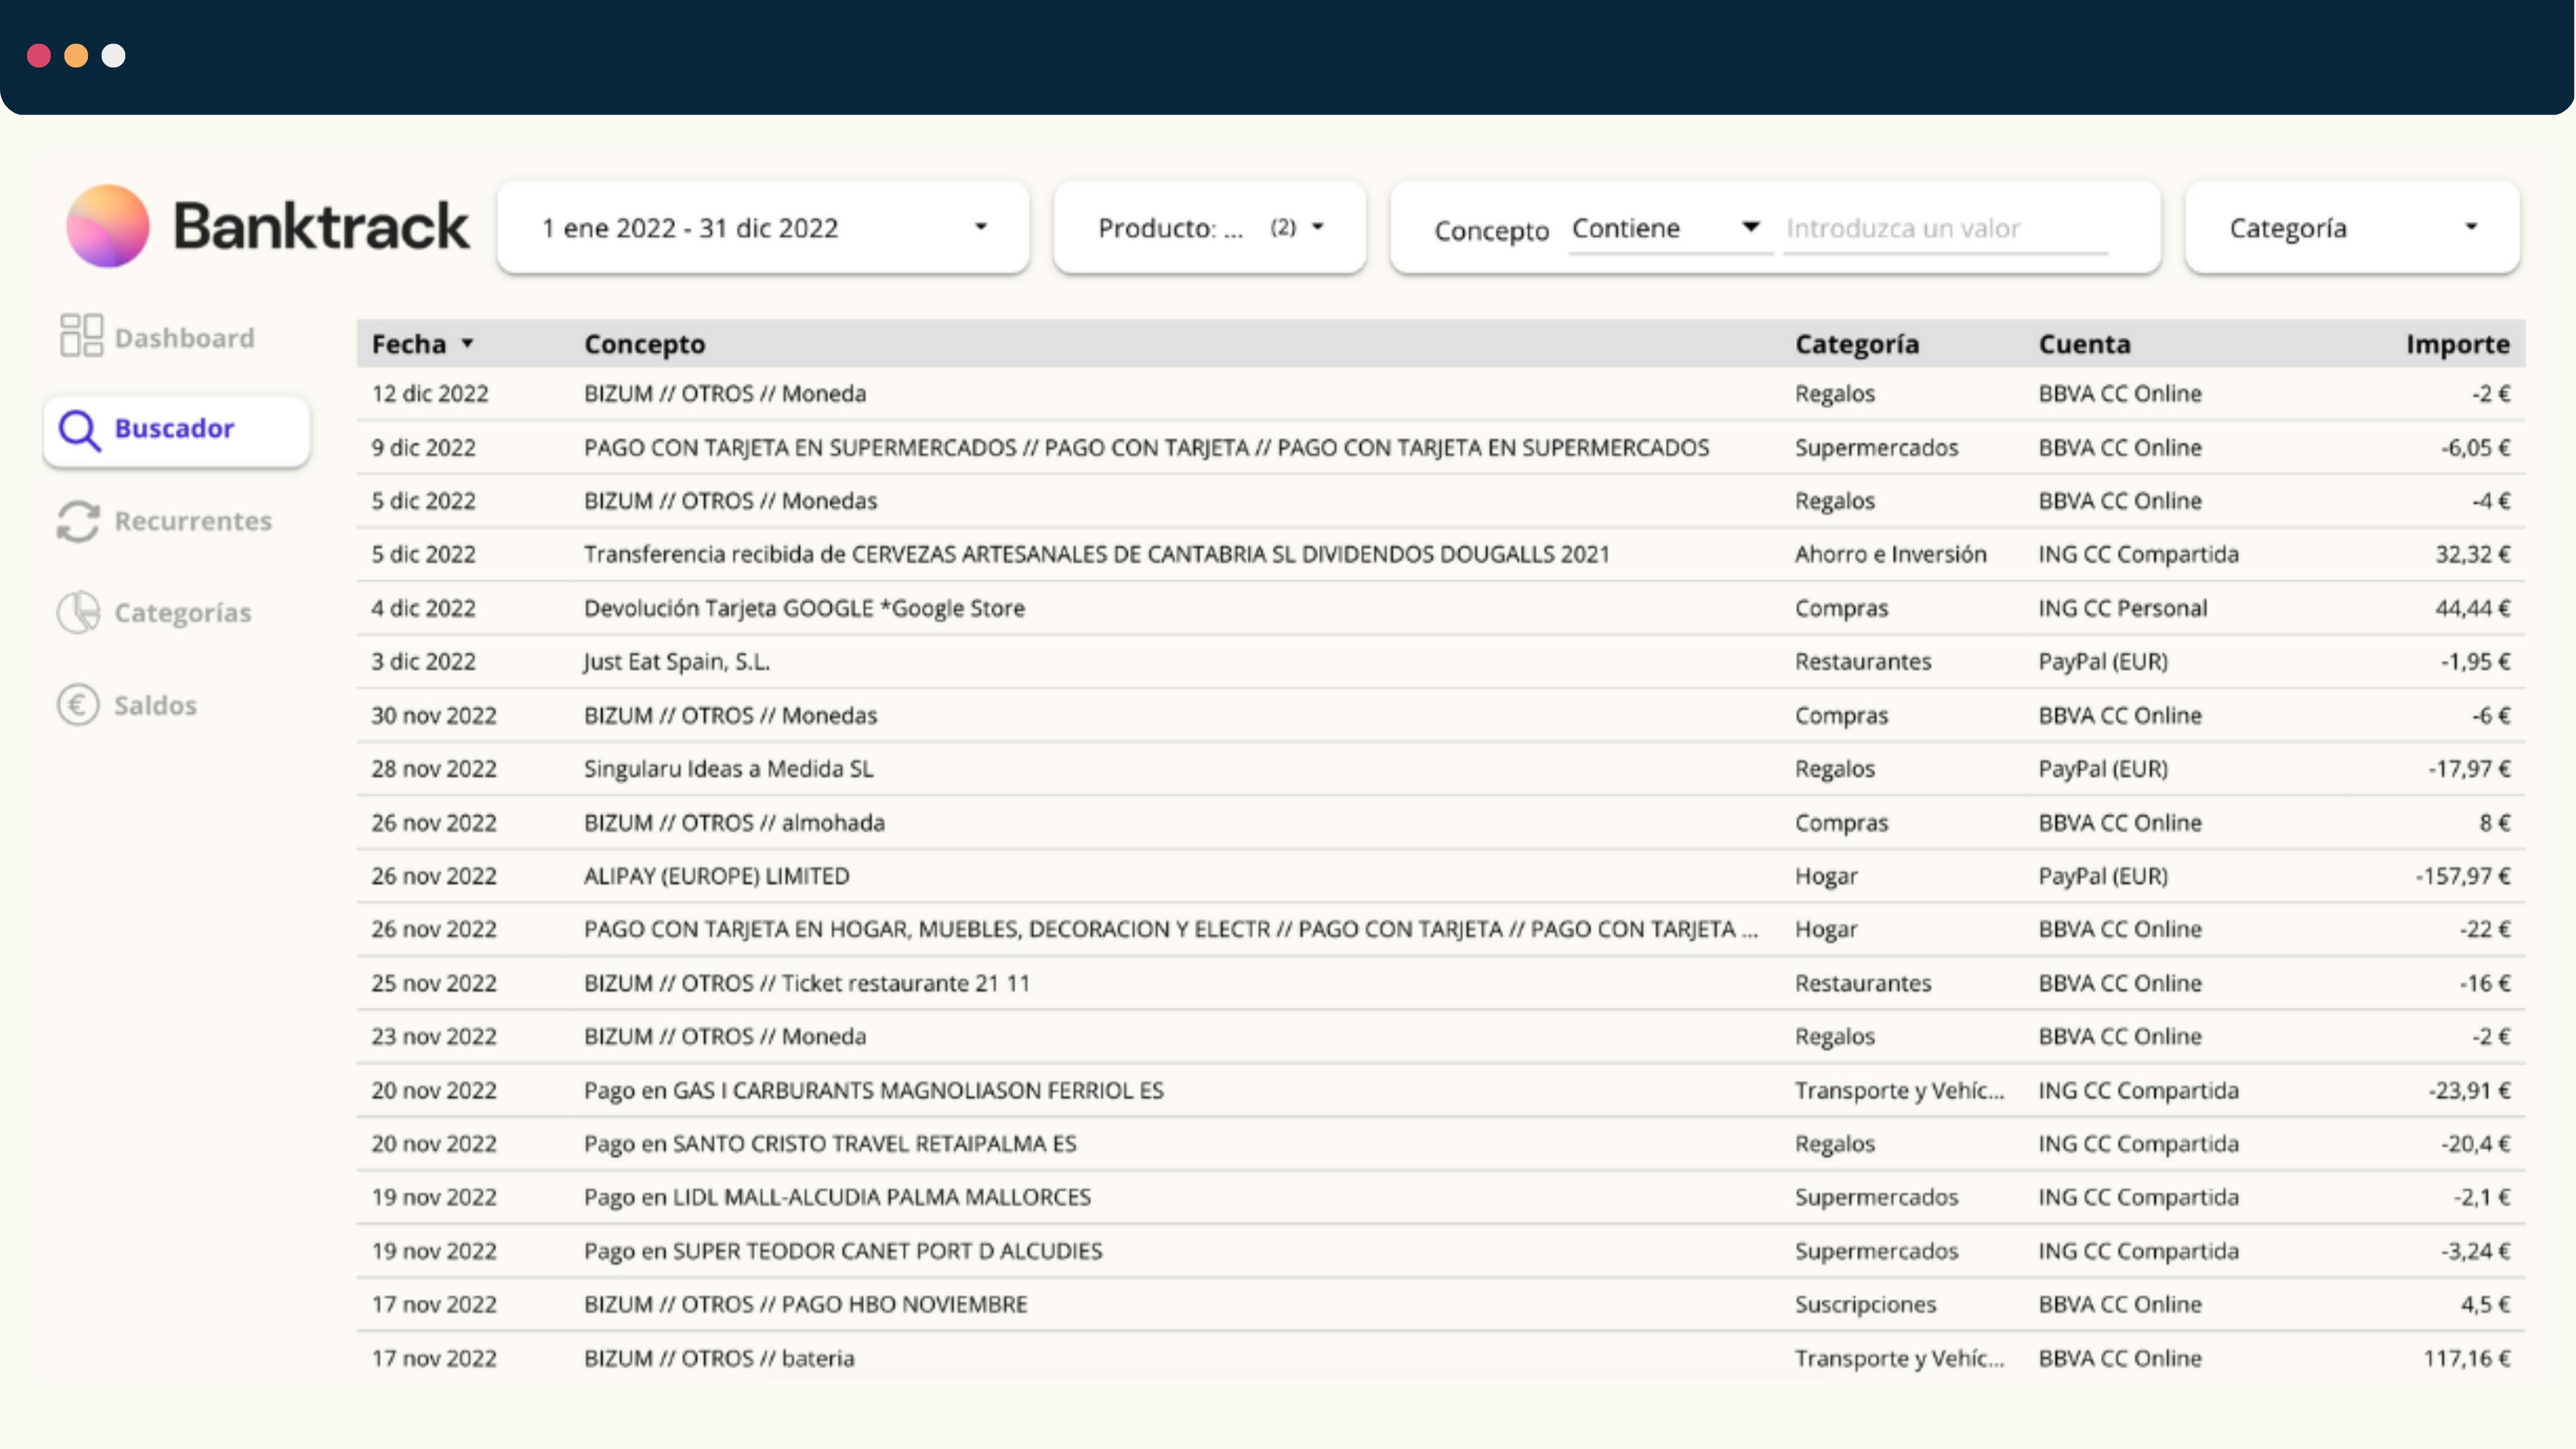Select Transferencia recibida de CERVEZAS ARTESANALES row
This screenshot has width=2576, height=1449.
click(x=1441, y=554)
